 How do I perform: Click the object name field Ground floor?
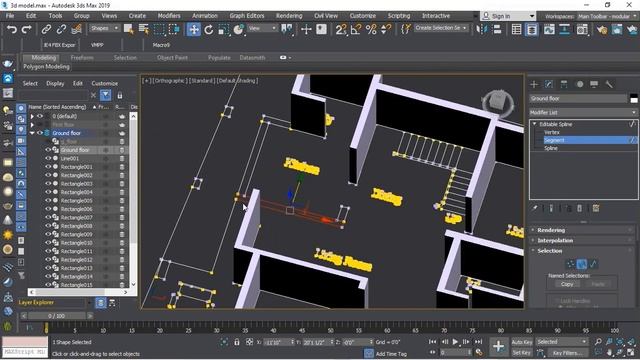[578, 98]
